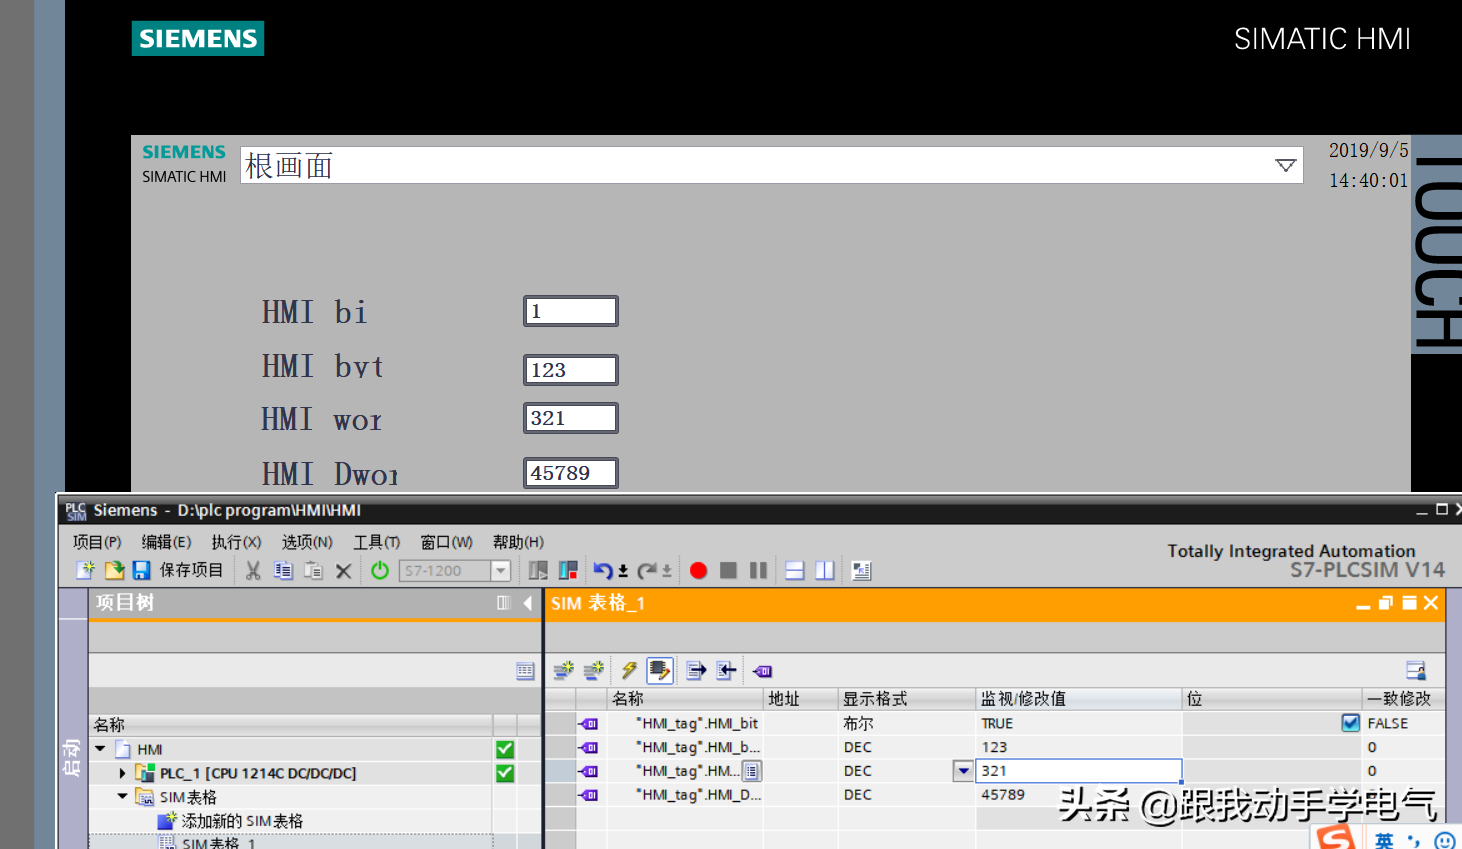The height and width of the screenshot is (849, 1462).
Task: Toggle the green checkbox beside HMI project
Action: coord(505,749)
